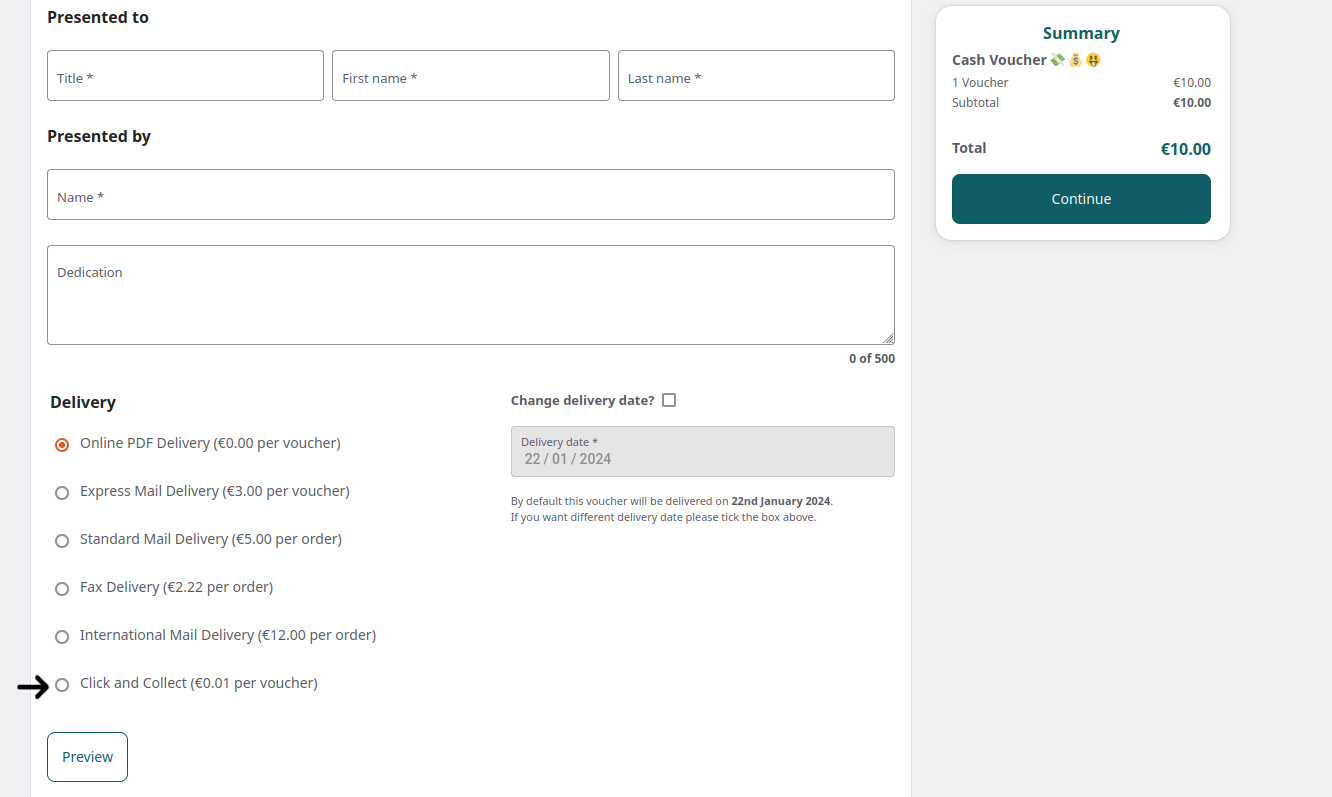Image resolution: width=1332 pixels, height=797 pixels.
Task: Focus the First name input
Action: 471,76
